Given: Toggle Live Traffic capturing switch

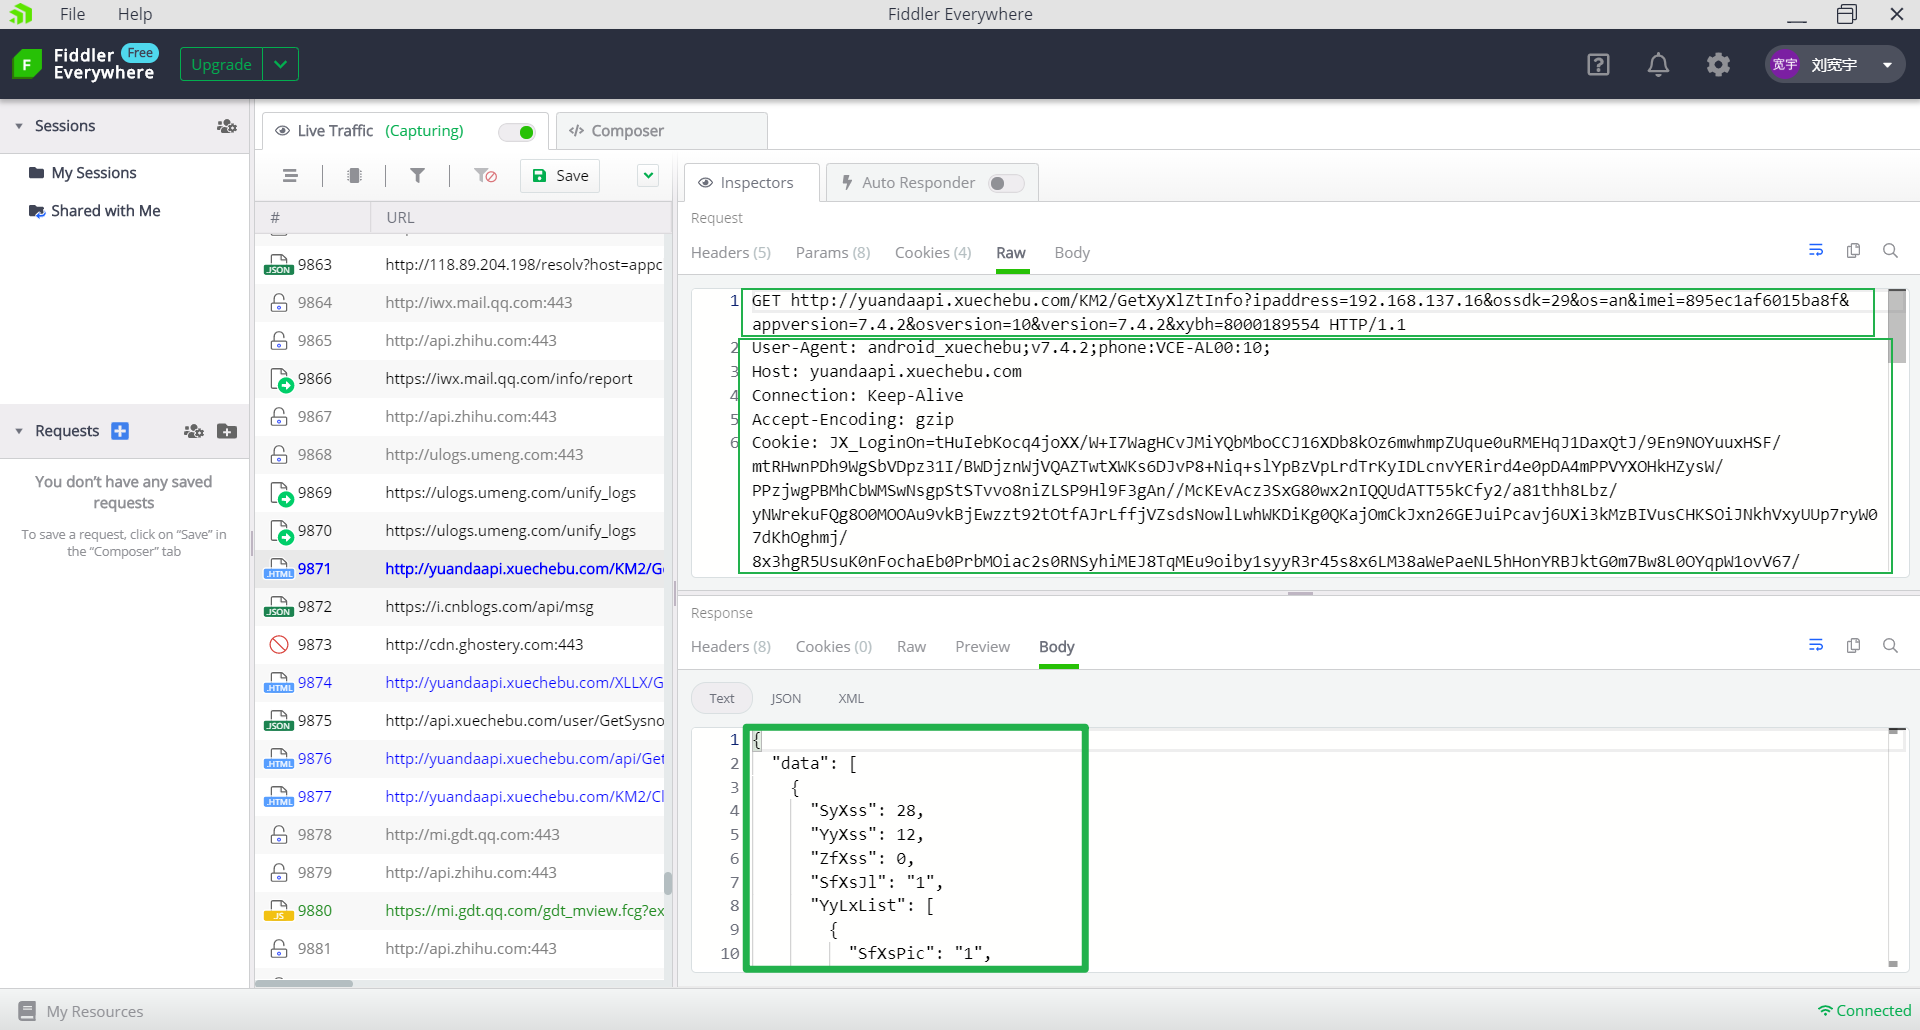Looking at the screenshot, I should (x=518, y=132).
